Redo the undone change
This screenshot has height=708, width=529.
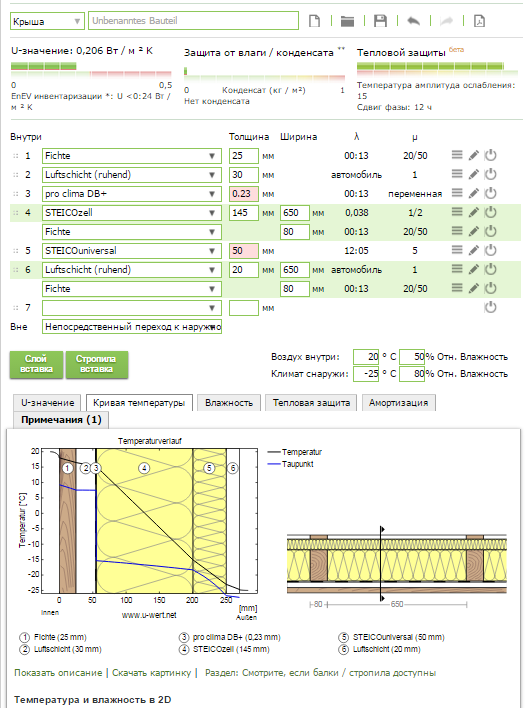pyautogui.click(x=446, y=21)
